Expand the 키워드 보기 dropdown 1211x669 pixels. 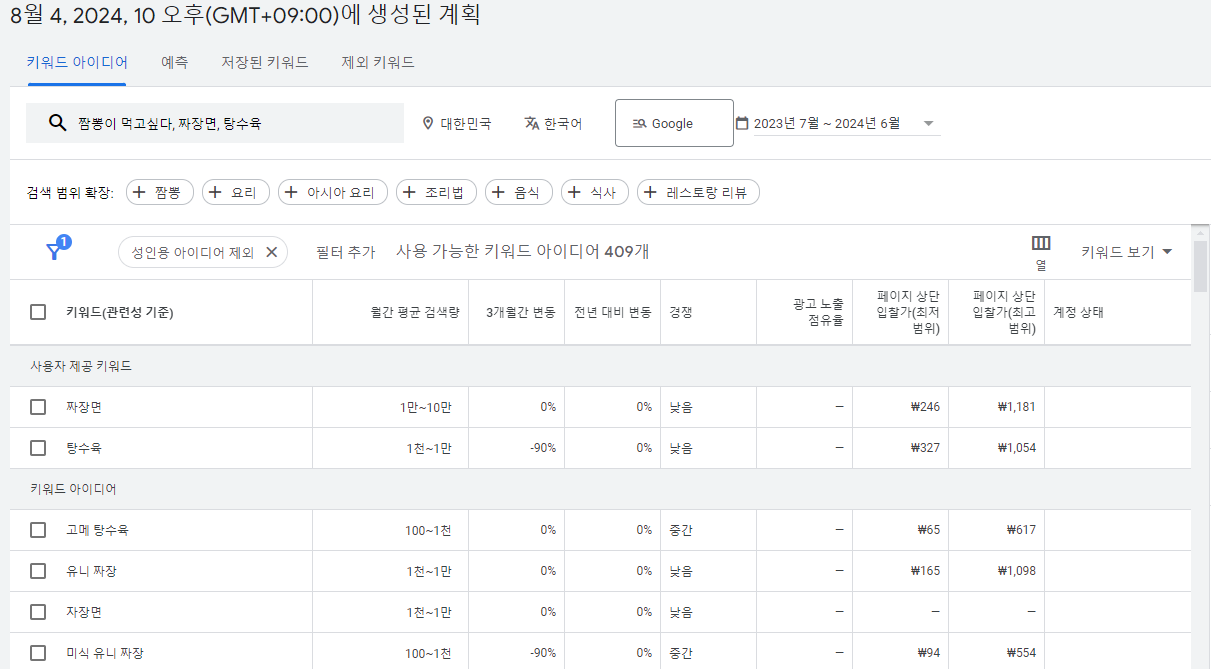tap(1126, 252)
